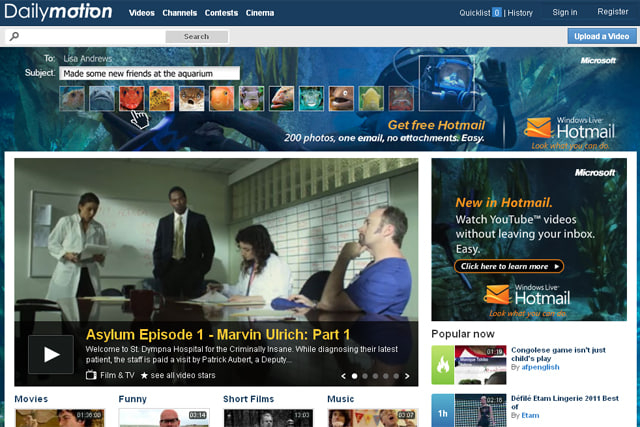Go to next featured video arrow
The image size is (640, 427).
(x=408, y=376)
